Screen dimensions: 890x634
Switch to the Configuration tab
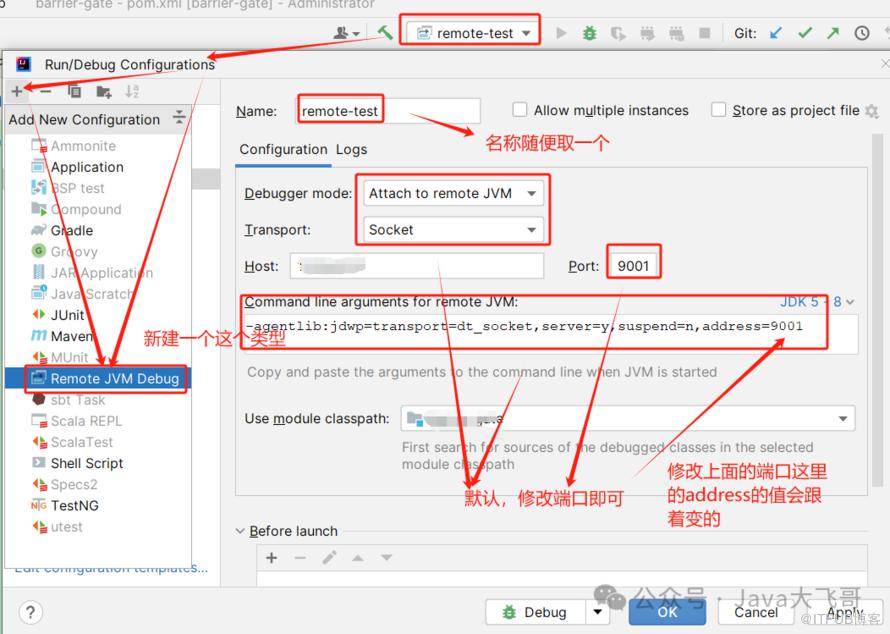[x=283, y=149]
